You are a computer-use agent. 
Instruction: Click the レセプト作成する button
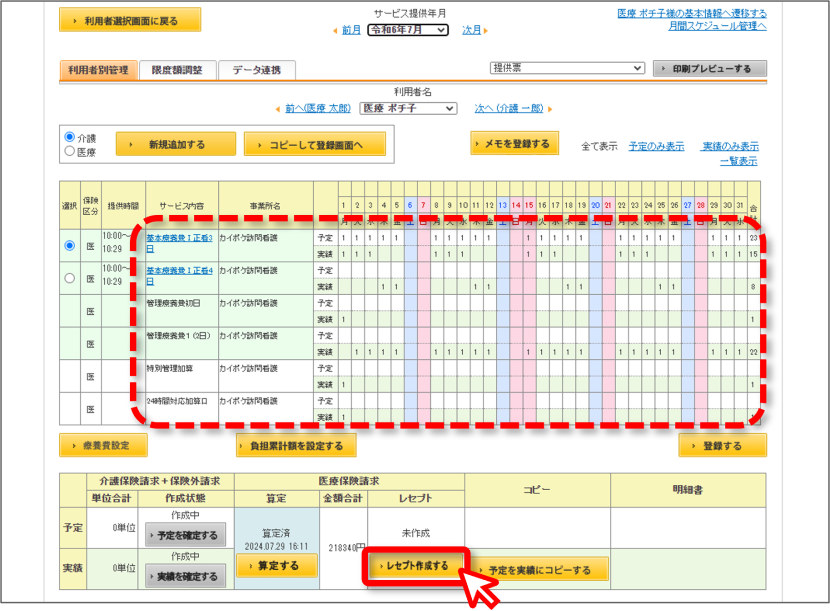pos(416,566)
